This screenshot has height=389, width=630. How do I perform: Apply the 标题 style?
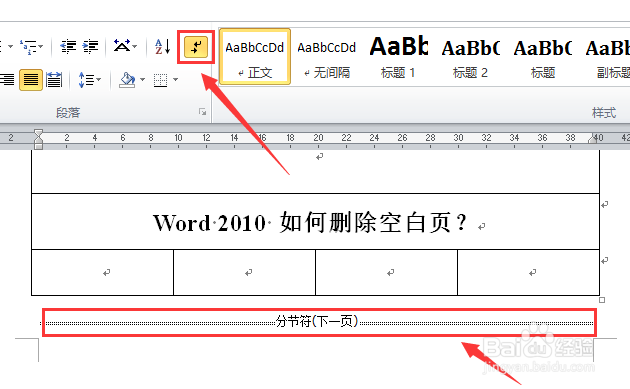click(542, 57)
